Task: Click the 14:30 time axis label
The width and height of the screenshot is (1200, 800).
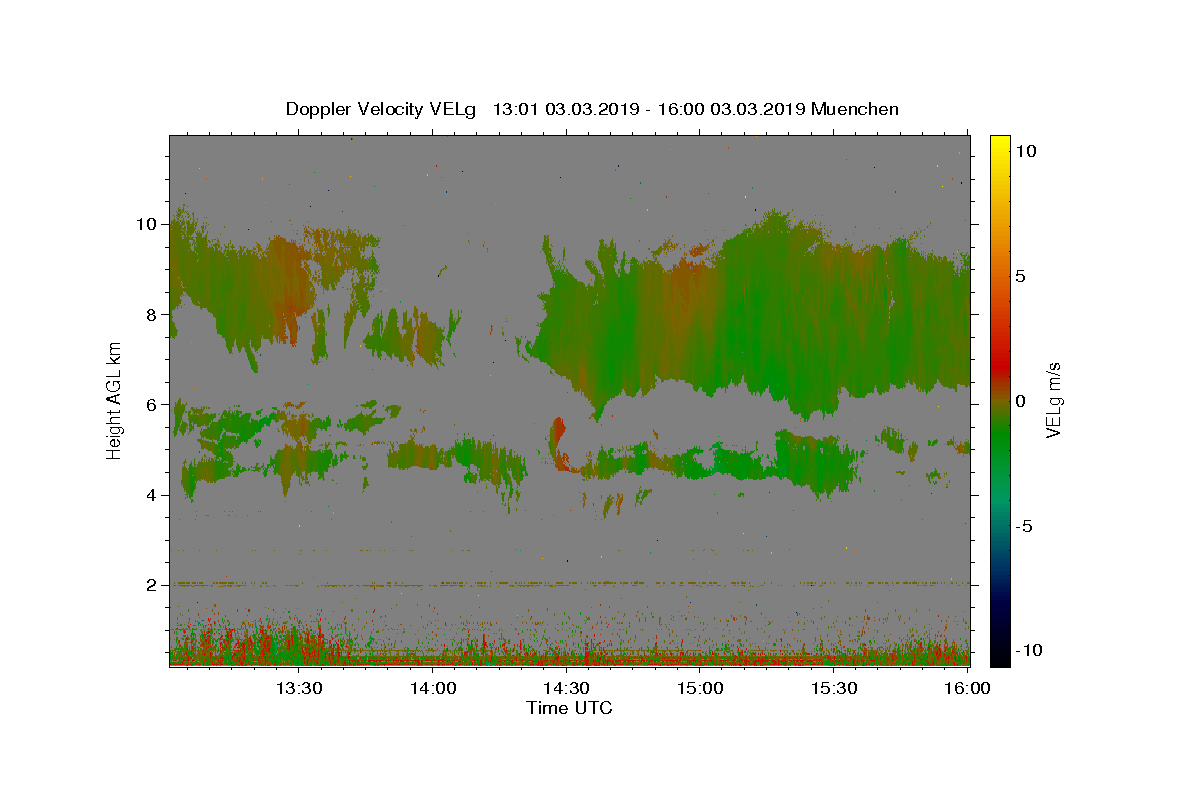Action: point(566,688)
